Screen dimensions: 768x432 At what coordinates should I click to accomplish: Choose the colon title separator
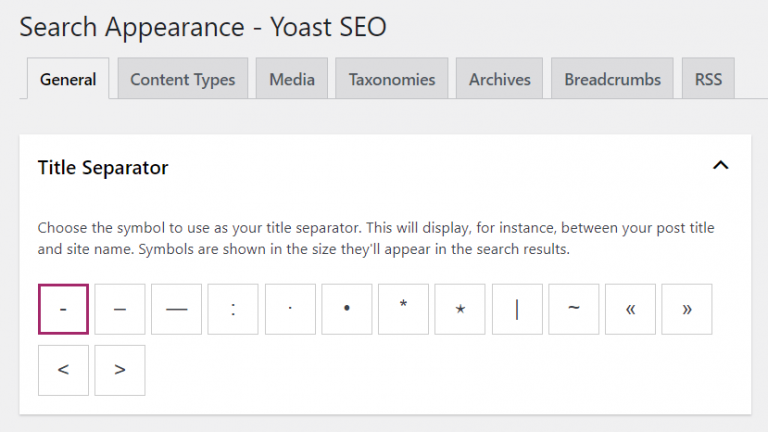(x=233, y=309)
